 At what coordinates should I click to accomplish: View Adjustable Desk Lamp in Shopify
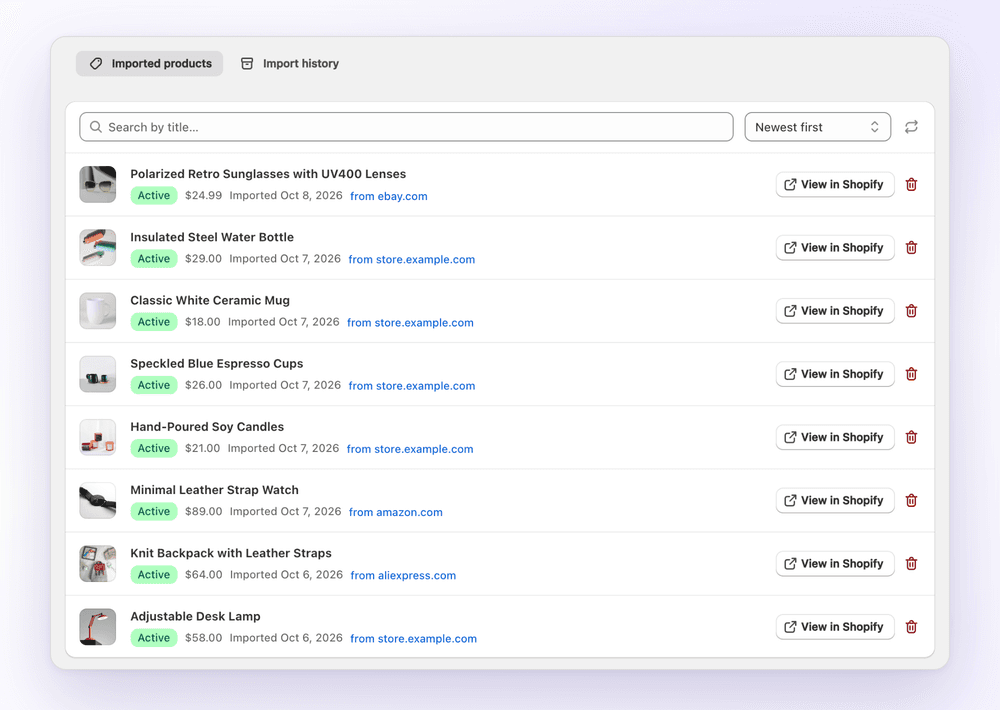pos(835,626)
